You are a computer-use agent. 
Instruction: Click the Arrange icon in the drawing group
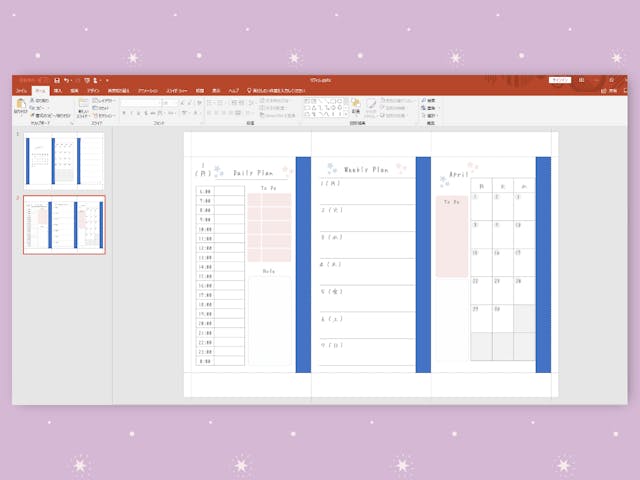(354, 106)
